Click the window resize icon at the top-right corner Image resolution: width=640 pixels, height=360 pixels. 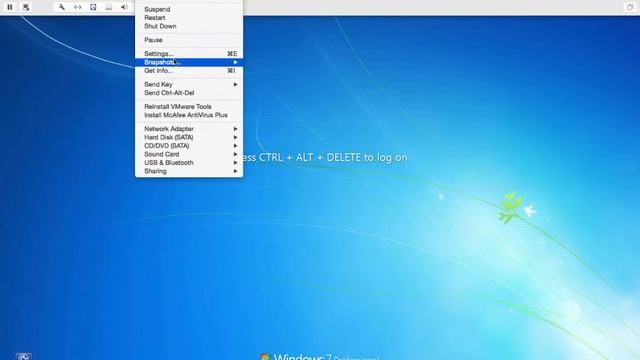coord(629,7)
